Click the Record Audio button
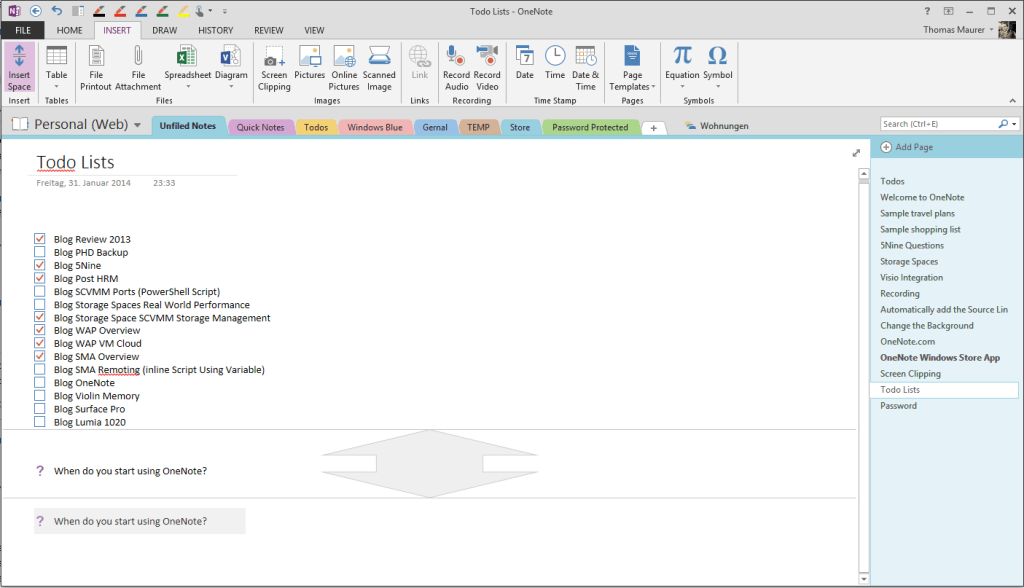 [456, 68]
